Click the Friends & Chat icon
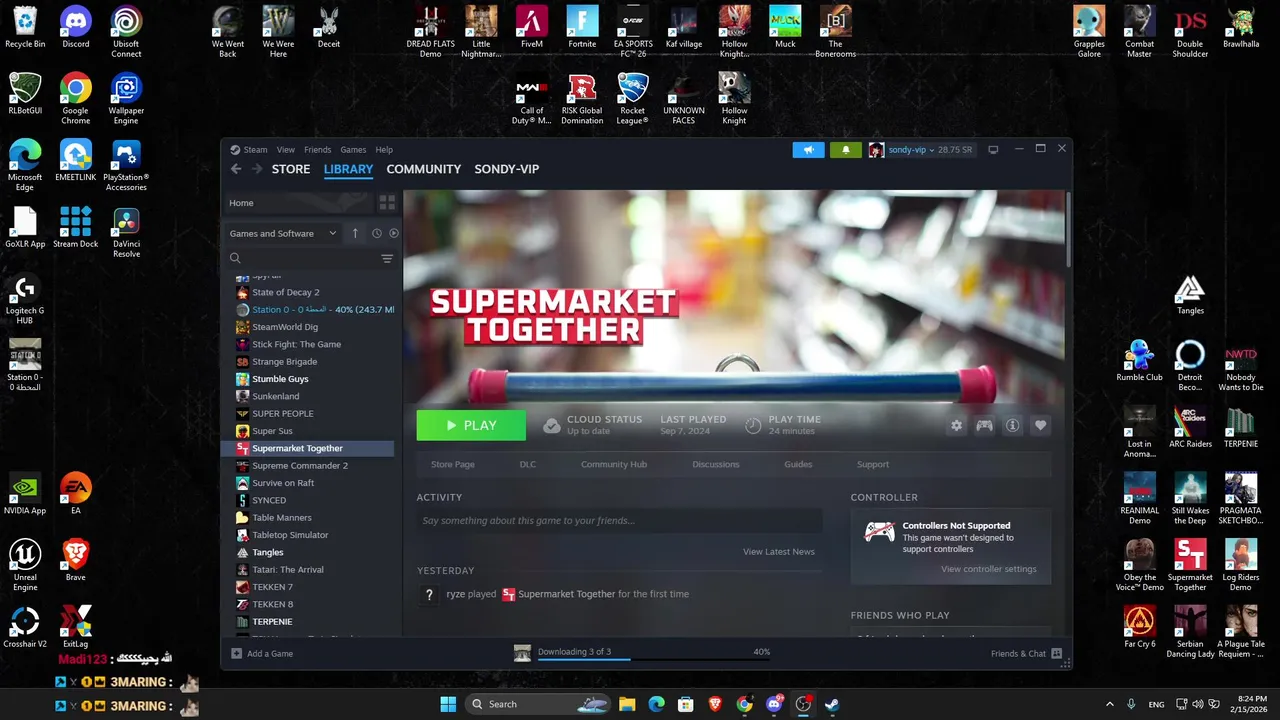 coord(1057,654)
